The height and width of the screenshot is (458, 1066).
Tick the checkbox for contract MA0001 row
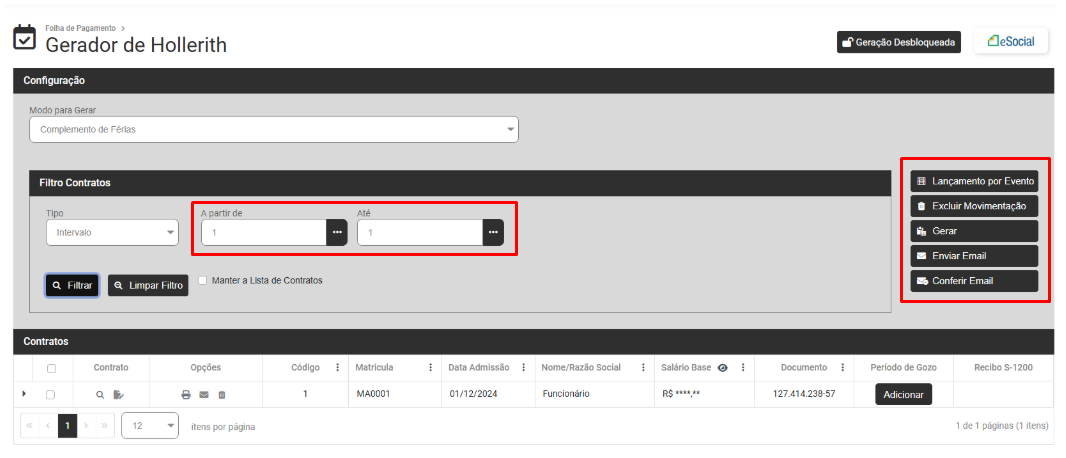(x=50, y=394)
